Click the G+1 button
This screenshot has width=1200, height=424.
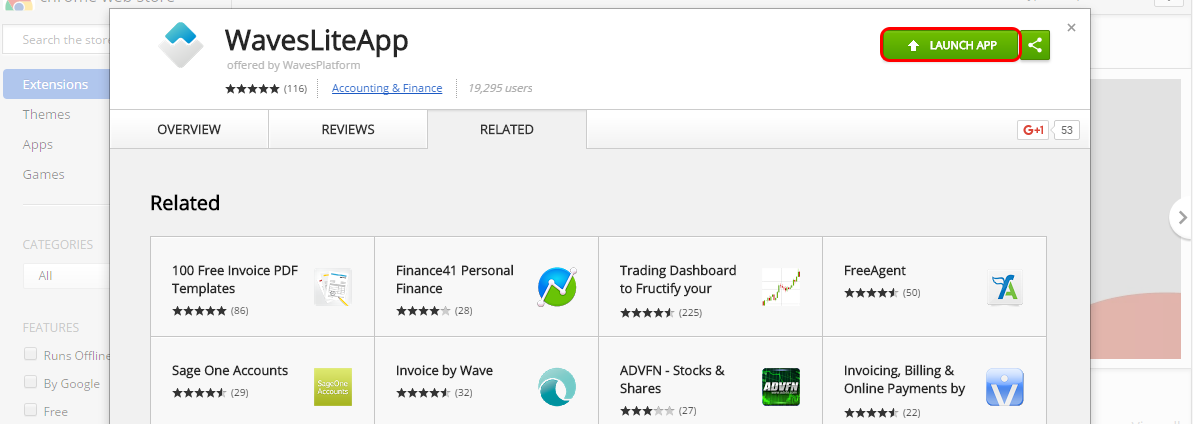click(x=1033, y=130)
